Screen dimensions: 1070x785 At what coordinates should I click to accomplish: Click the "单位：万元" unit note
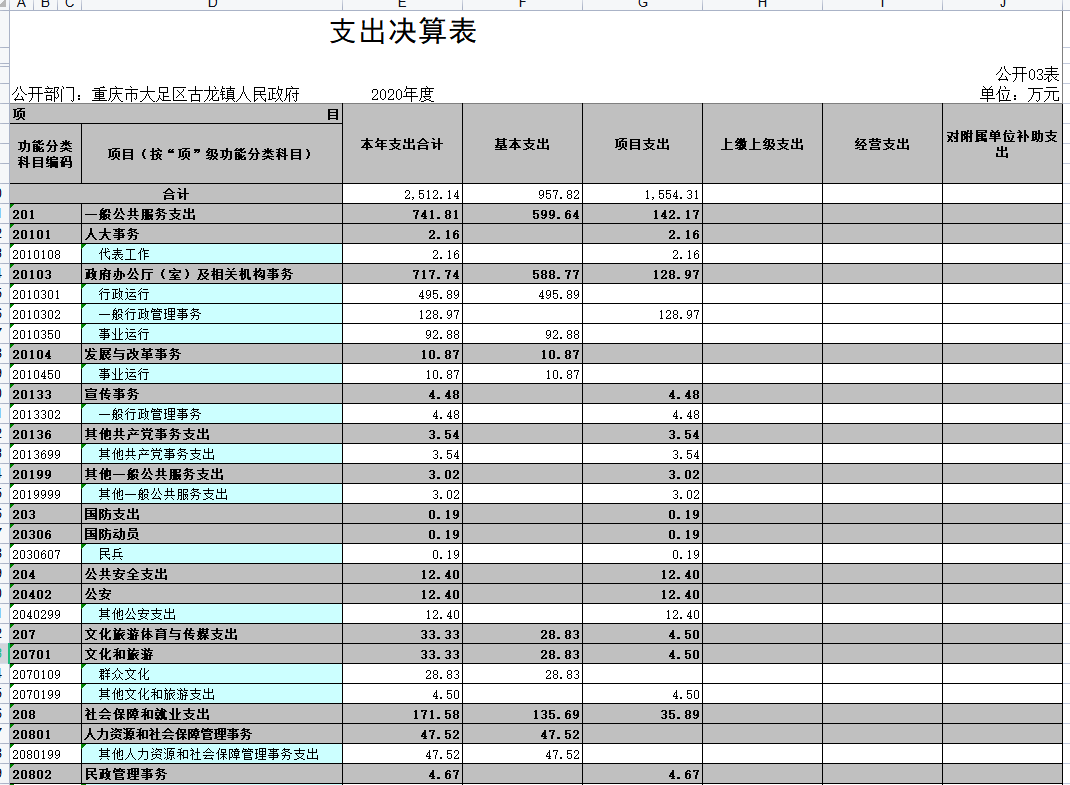click(1020, 94)
